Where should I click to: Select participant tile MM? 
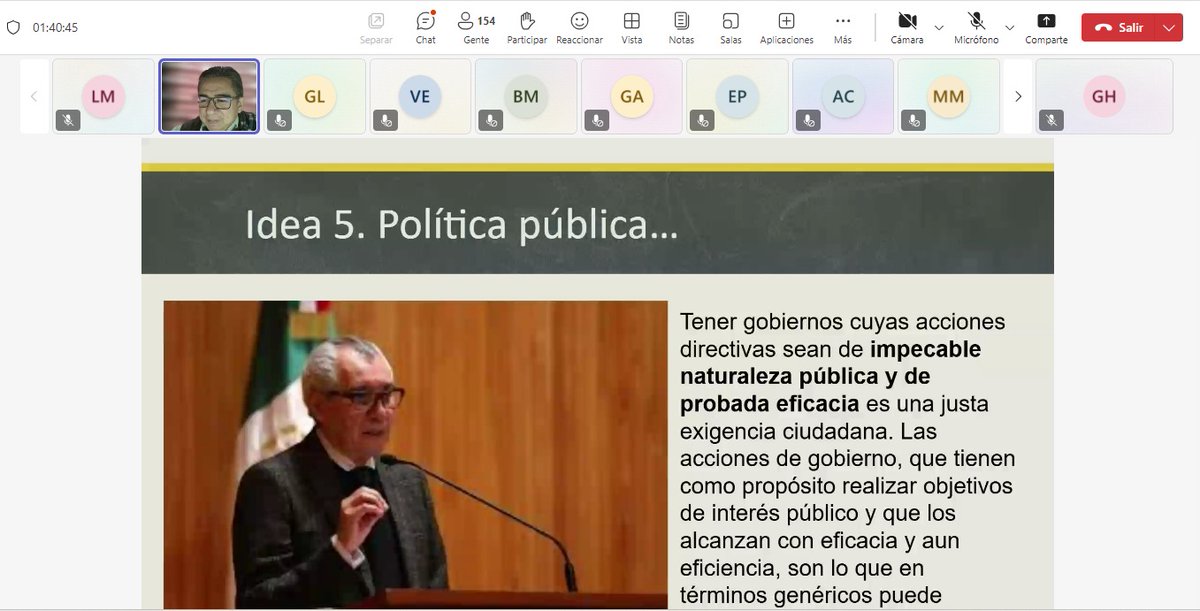(948, 96)
